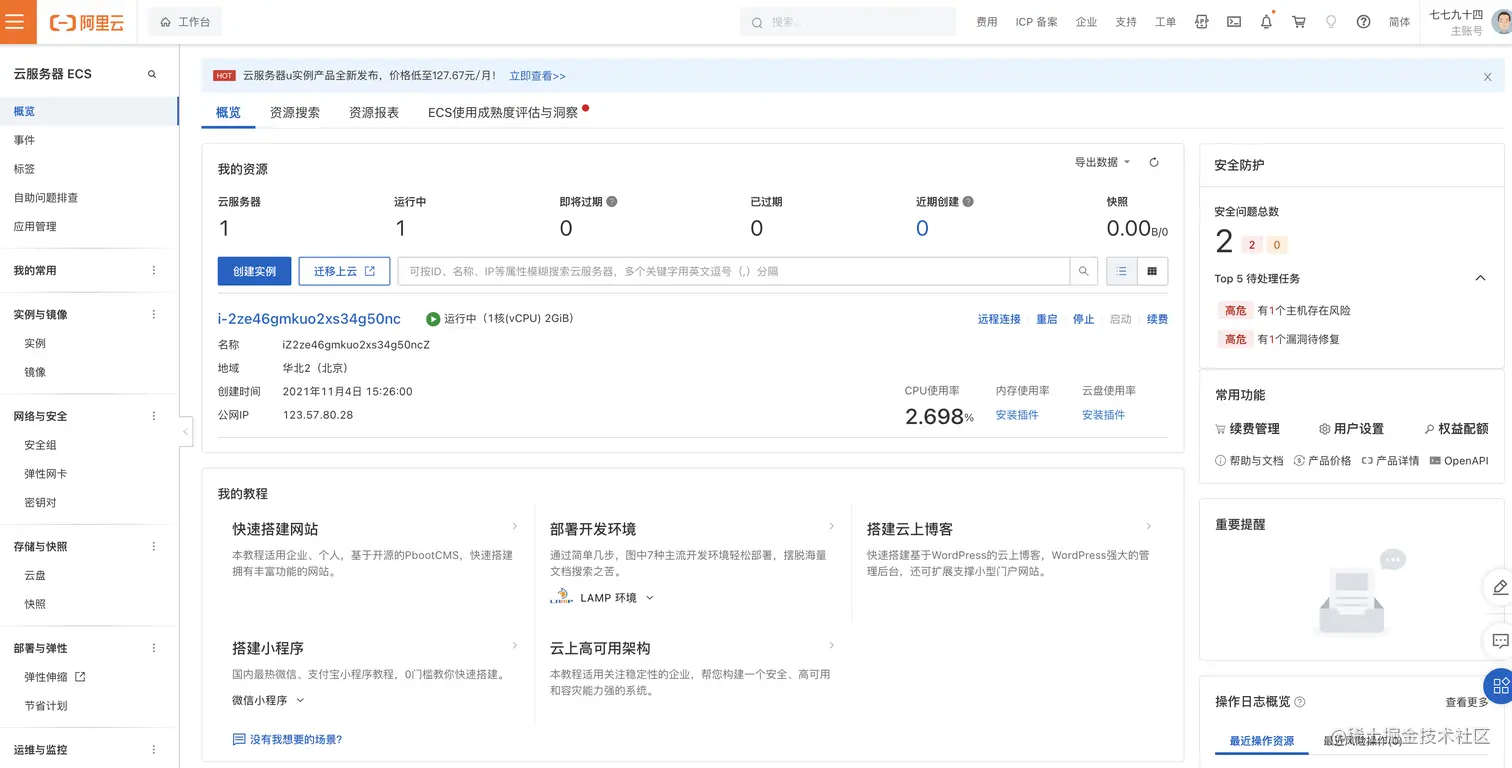Open the shopping cart
The width and height of the screenshot is (1512, 768).
point(1299,22)
